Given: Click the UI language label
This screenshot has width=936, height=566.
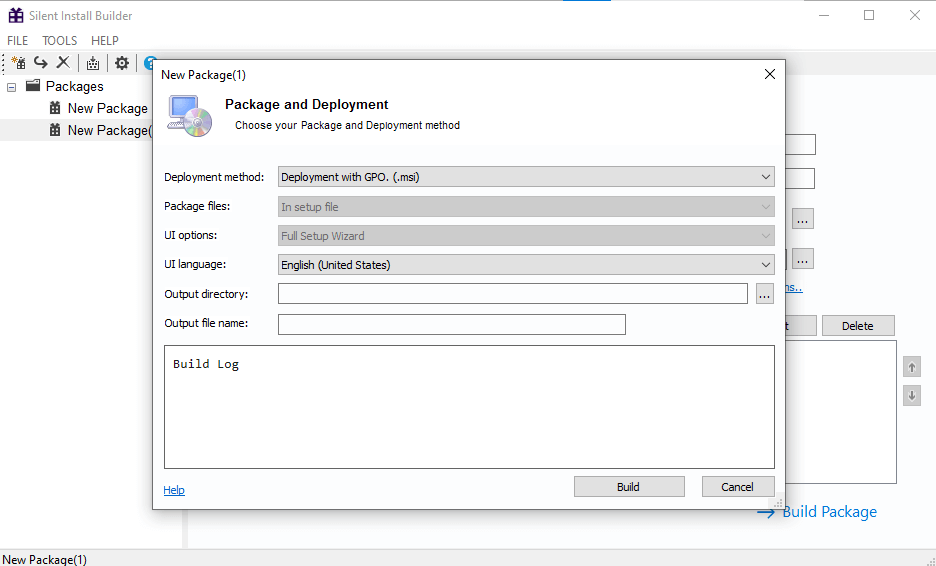Looking at the screenshot, I should tap(195, 264).
